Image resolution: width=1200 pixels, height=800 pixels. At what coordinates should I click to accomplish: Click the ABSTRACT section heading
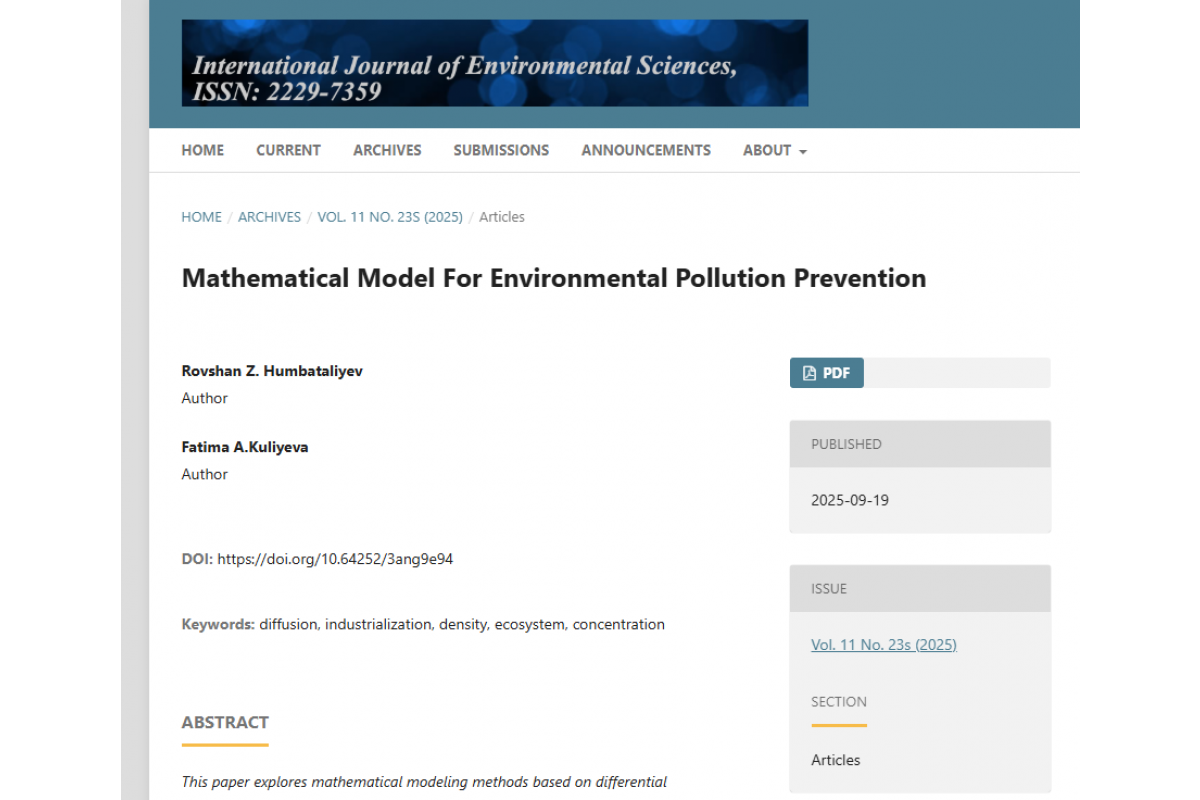pyautogui.click(x=225, y=722)
